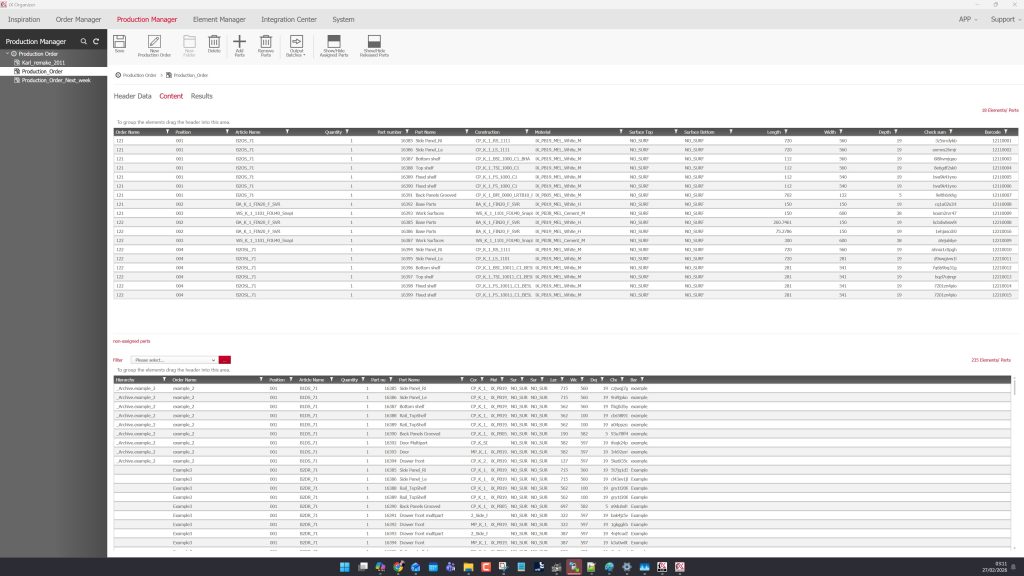Click the Part Name column header in top table
This screenshot has width=1024, height=576.
tap(426, 131)
